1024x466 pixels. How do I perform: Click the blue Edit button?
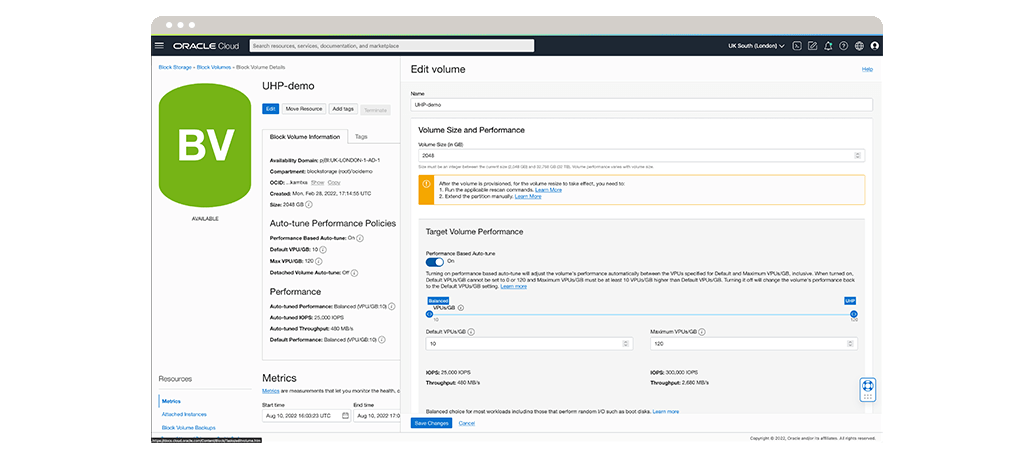tap(270, 109)
